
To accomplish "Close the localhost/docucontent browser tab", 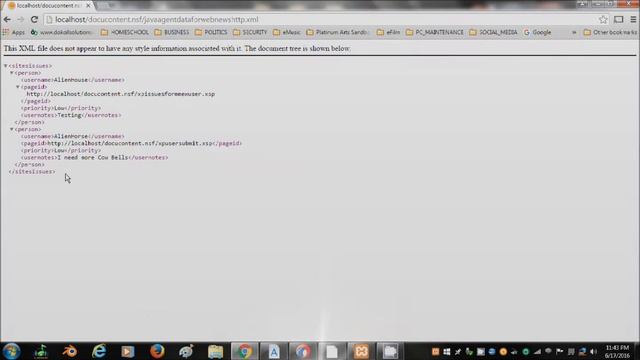I will pyautogui.click(x=88, y=6).
